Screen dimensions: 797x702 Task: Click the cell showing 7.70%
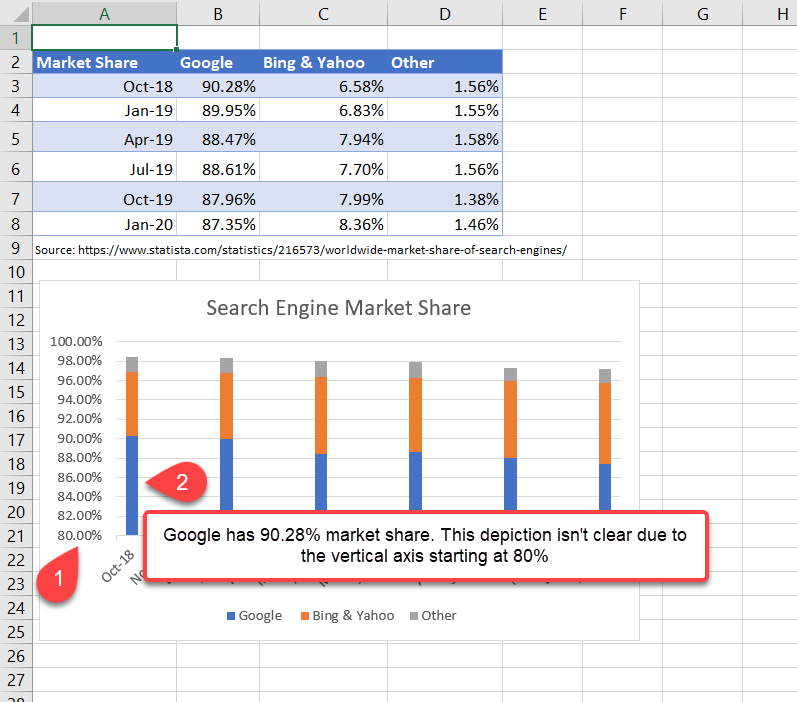323,169
